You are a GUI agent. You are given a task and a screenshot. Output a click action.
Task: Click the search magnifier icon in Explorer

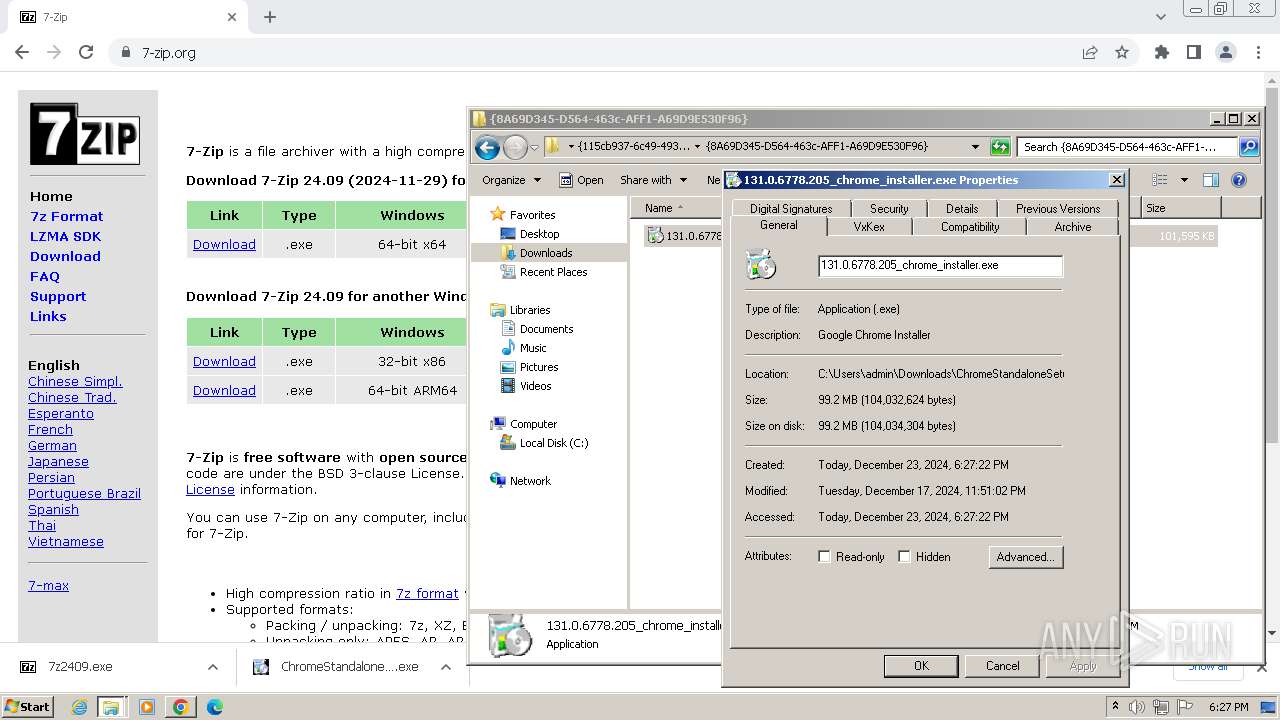coord(1249,147)
